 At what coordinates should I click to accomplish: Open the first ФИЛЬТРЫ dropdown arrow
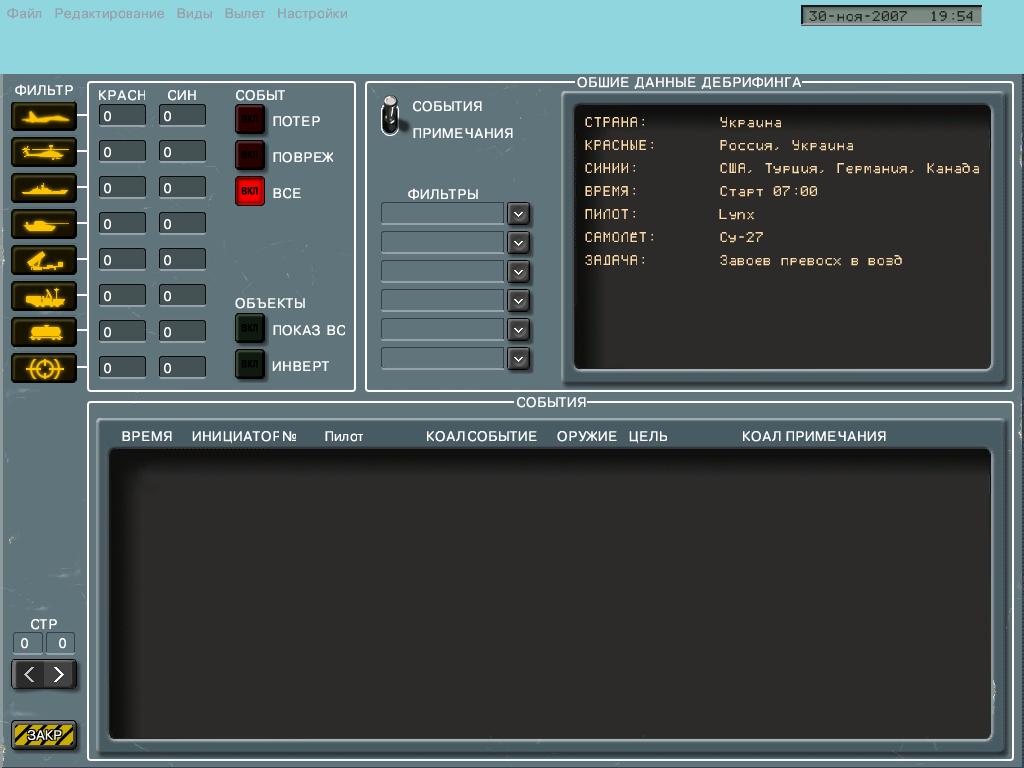point(519,214)
